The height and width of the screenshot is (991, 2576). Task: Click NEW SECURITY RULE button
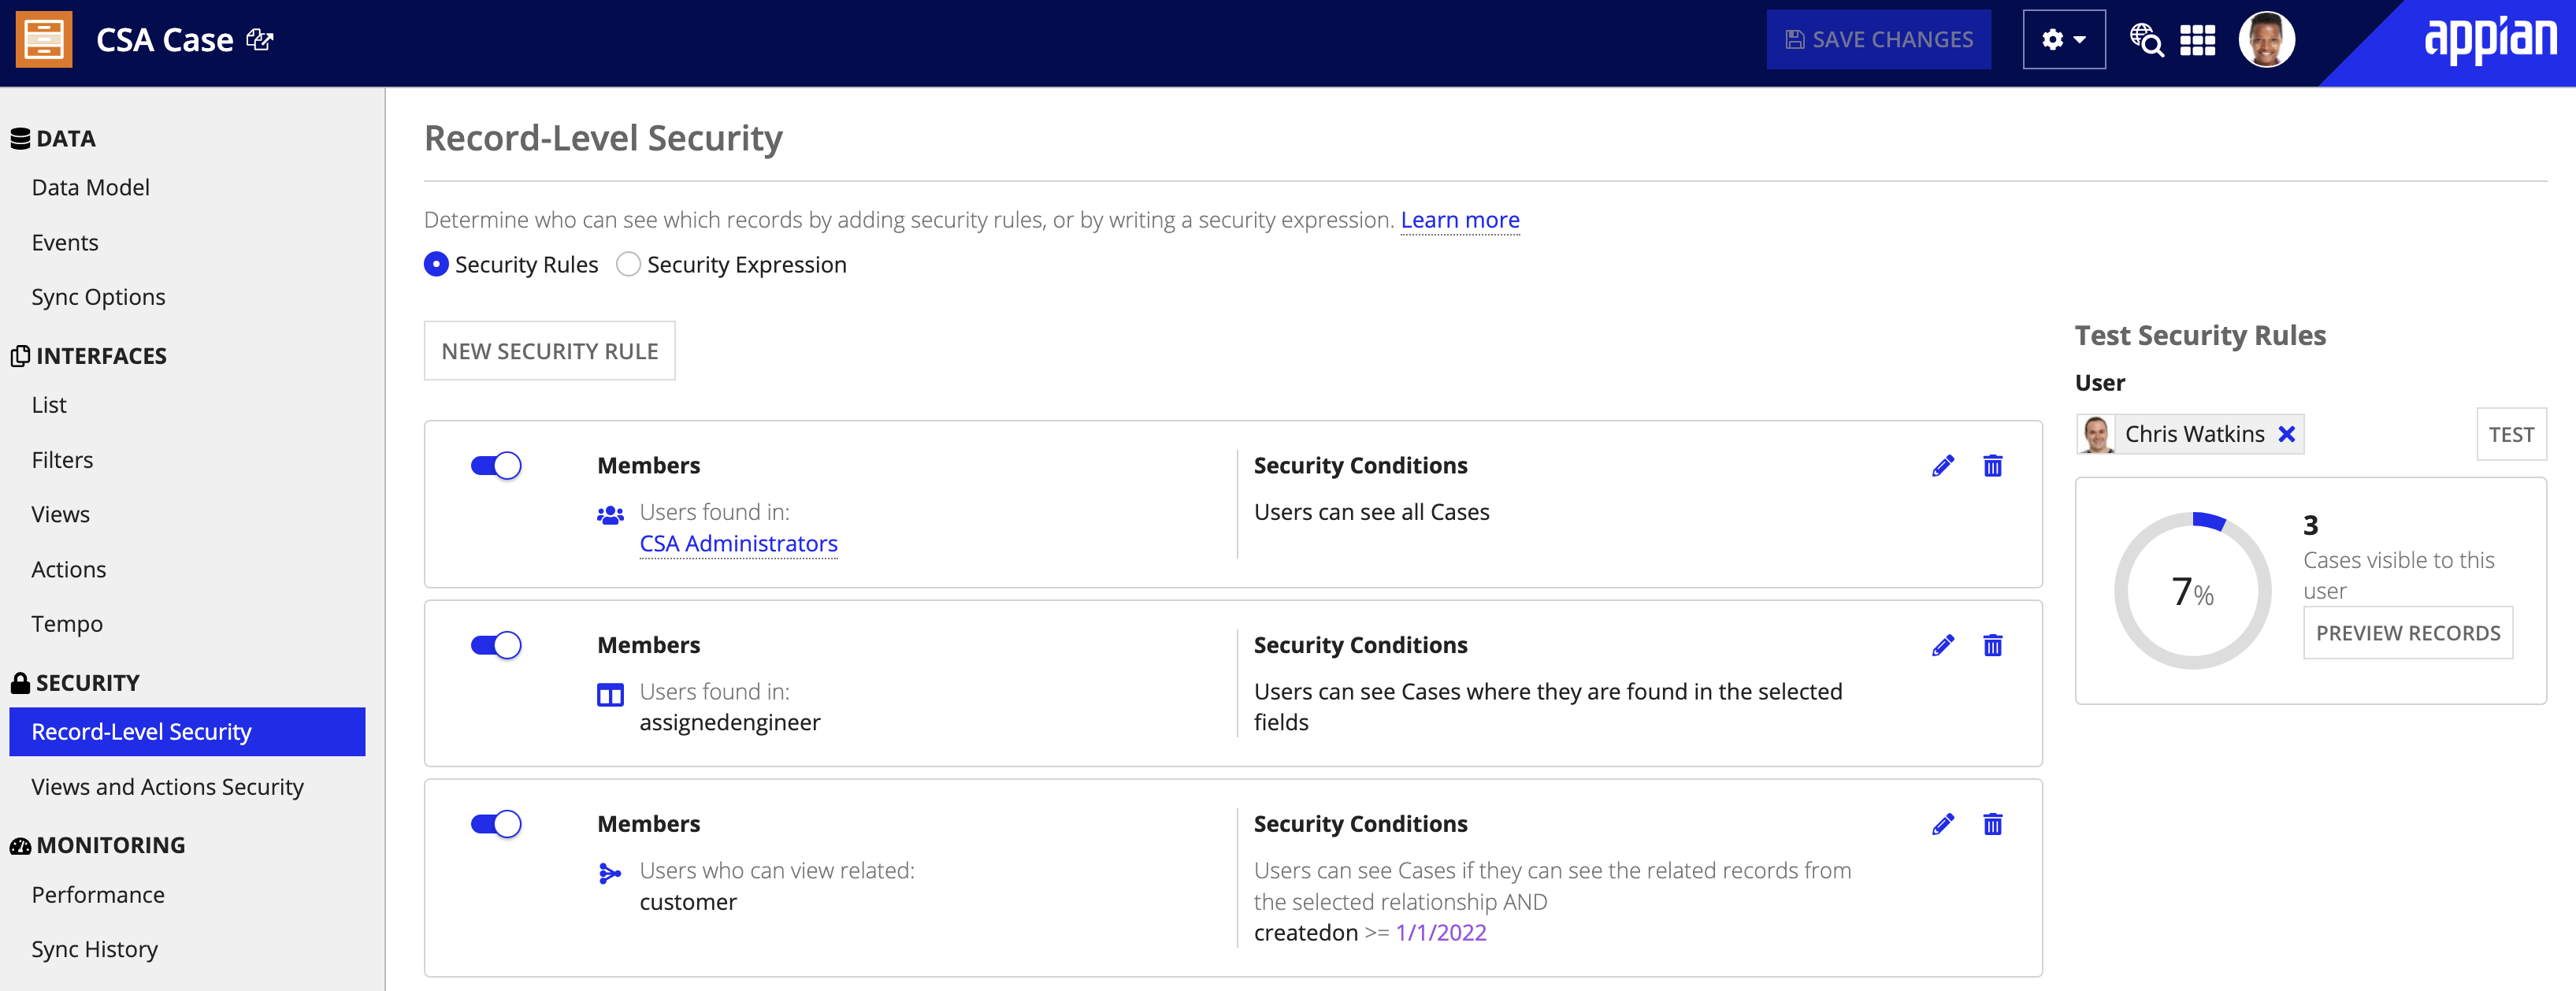coord(549,350)
